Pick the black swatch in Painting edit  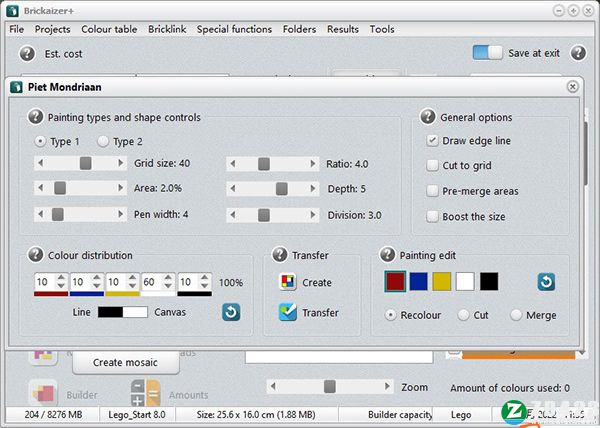489,282
